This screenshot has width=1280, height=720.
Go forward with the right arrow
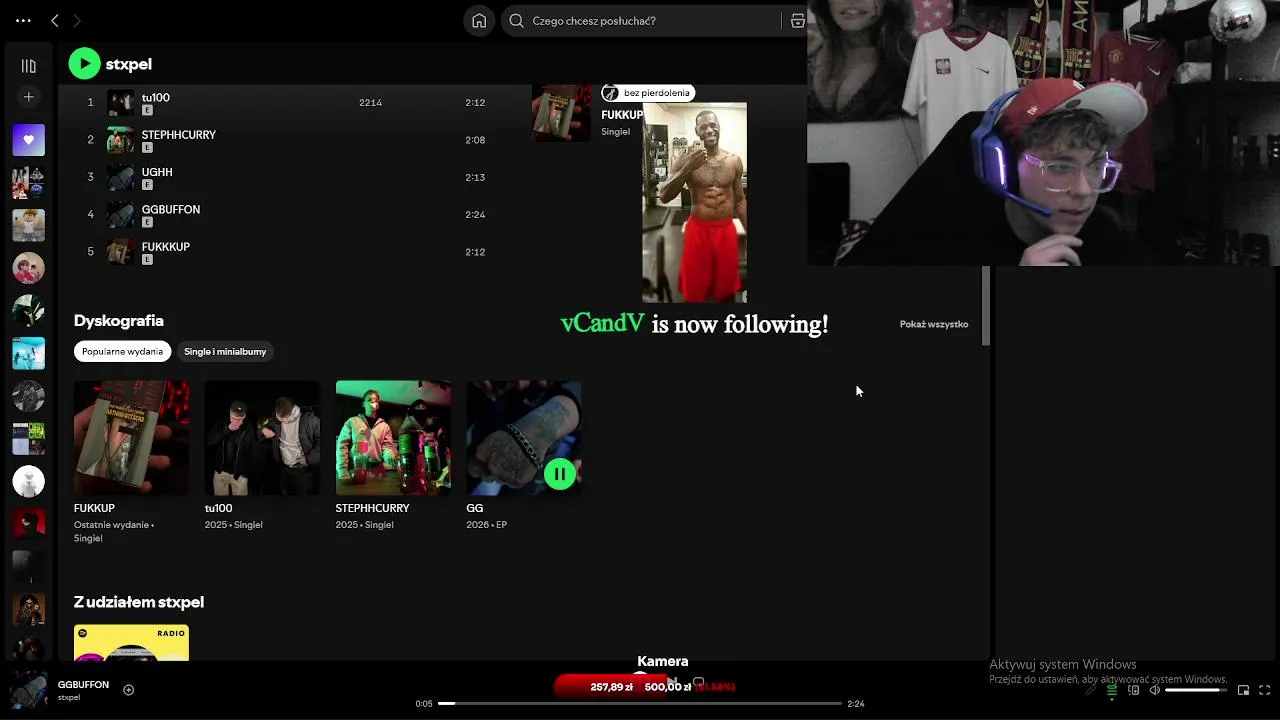click(x=76, y=20)
